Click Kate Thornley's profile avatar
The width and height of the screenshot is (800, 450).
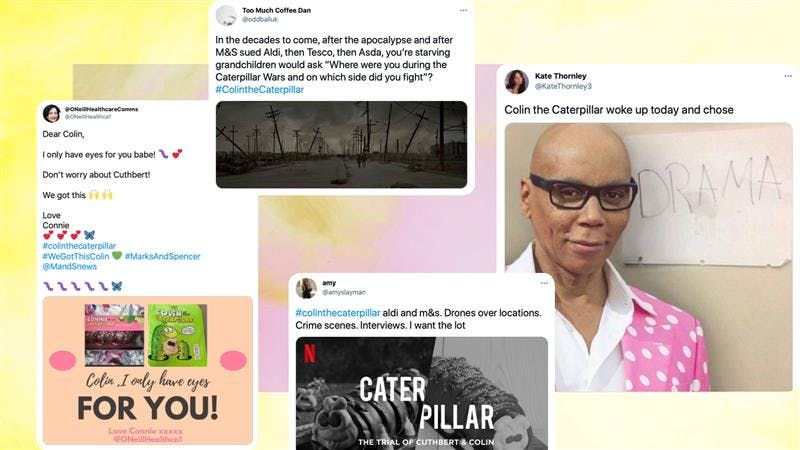(x=516, y=82)
